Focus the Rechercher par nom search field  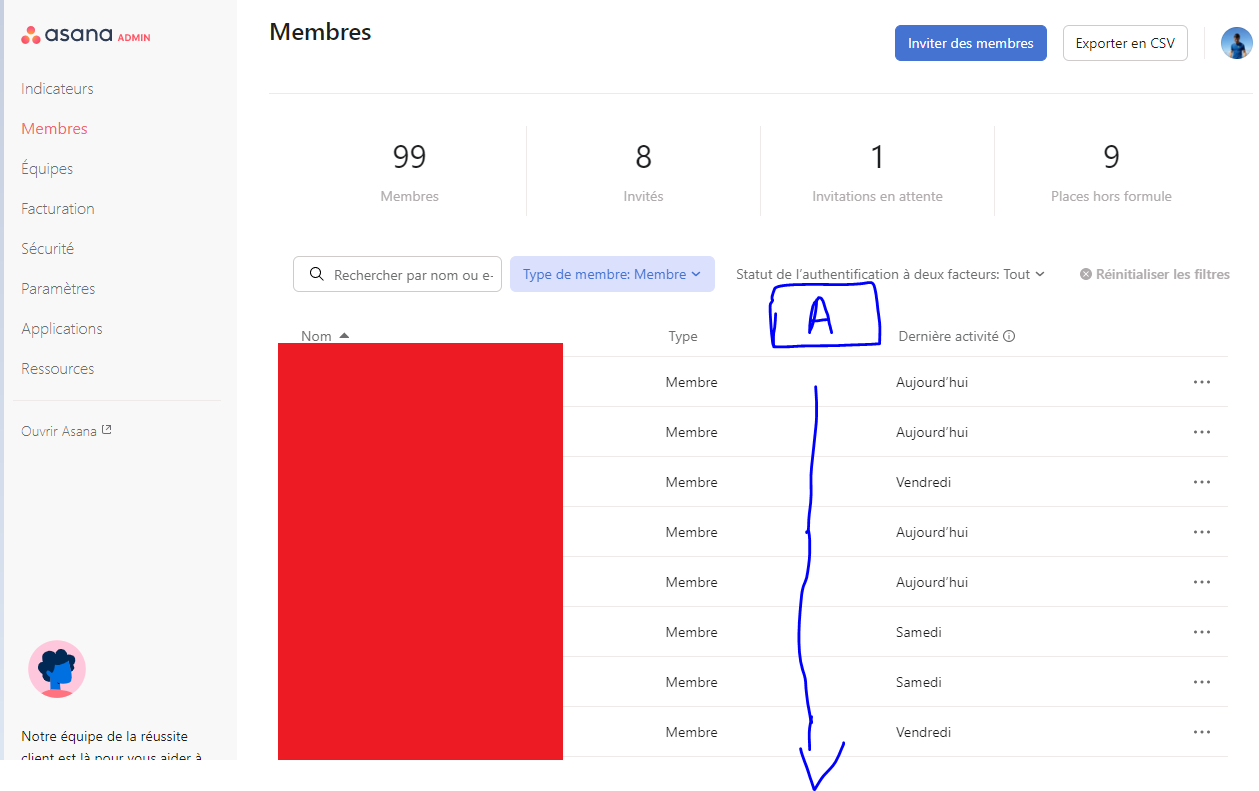tap(397, 274)
